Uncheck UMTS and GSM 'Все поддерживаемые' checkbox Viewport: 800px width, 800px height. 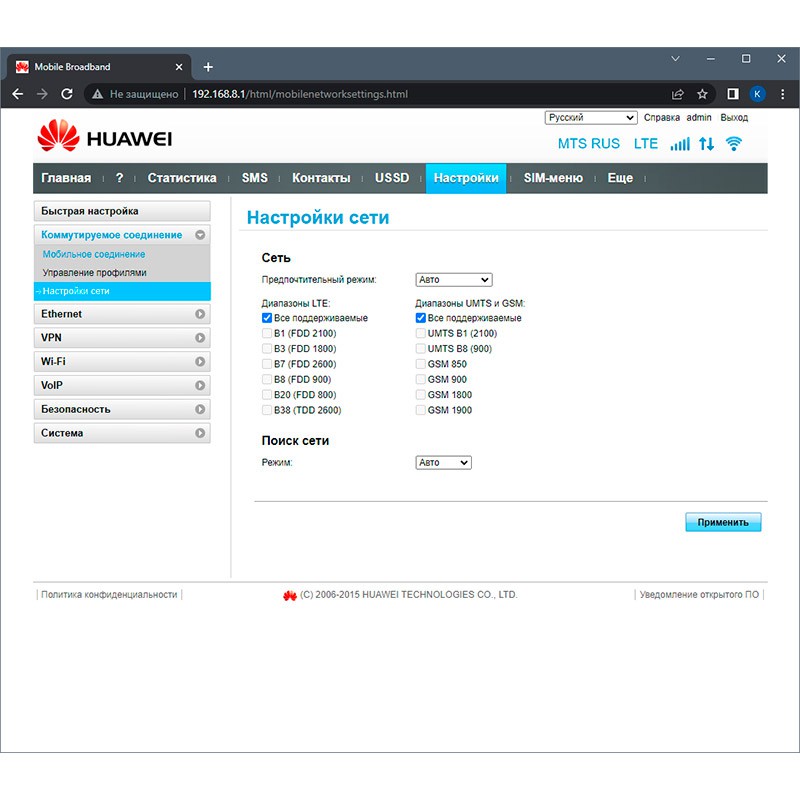pyautogui.click(x=421, y=318)
